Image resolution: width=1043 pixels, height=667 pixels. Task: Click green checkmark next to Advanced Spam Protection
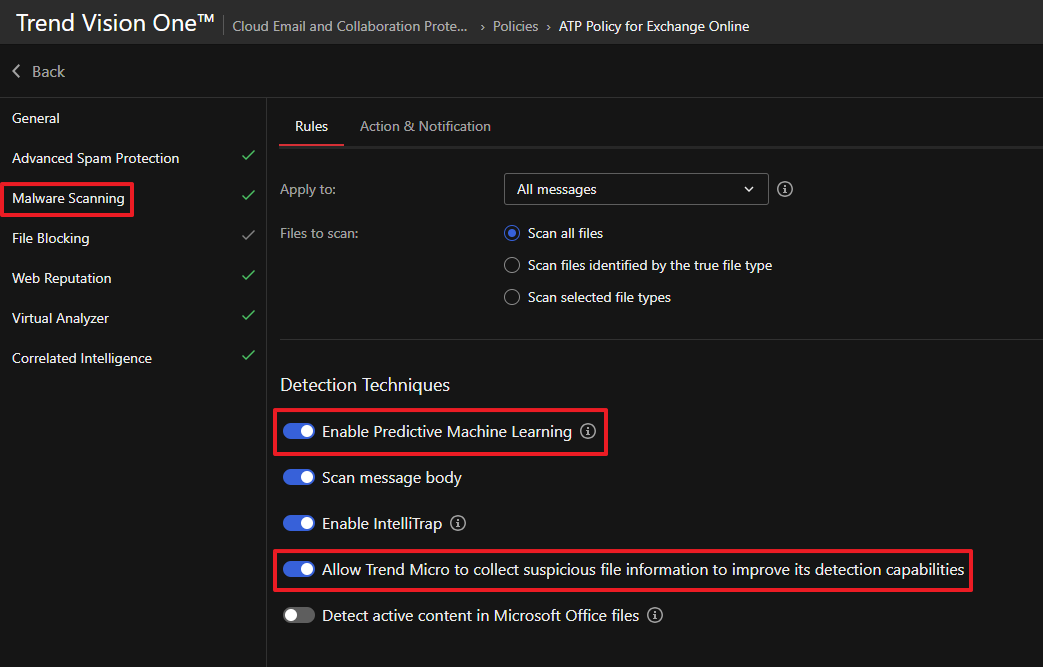[x=248, y=156]
